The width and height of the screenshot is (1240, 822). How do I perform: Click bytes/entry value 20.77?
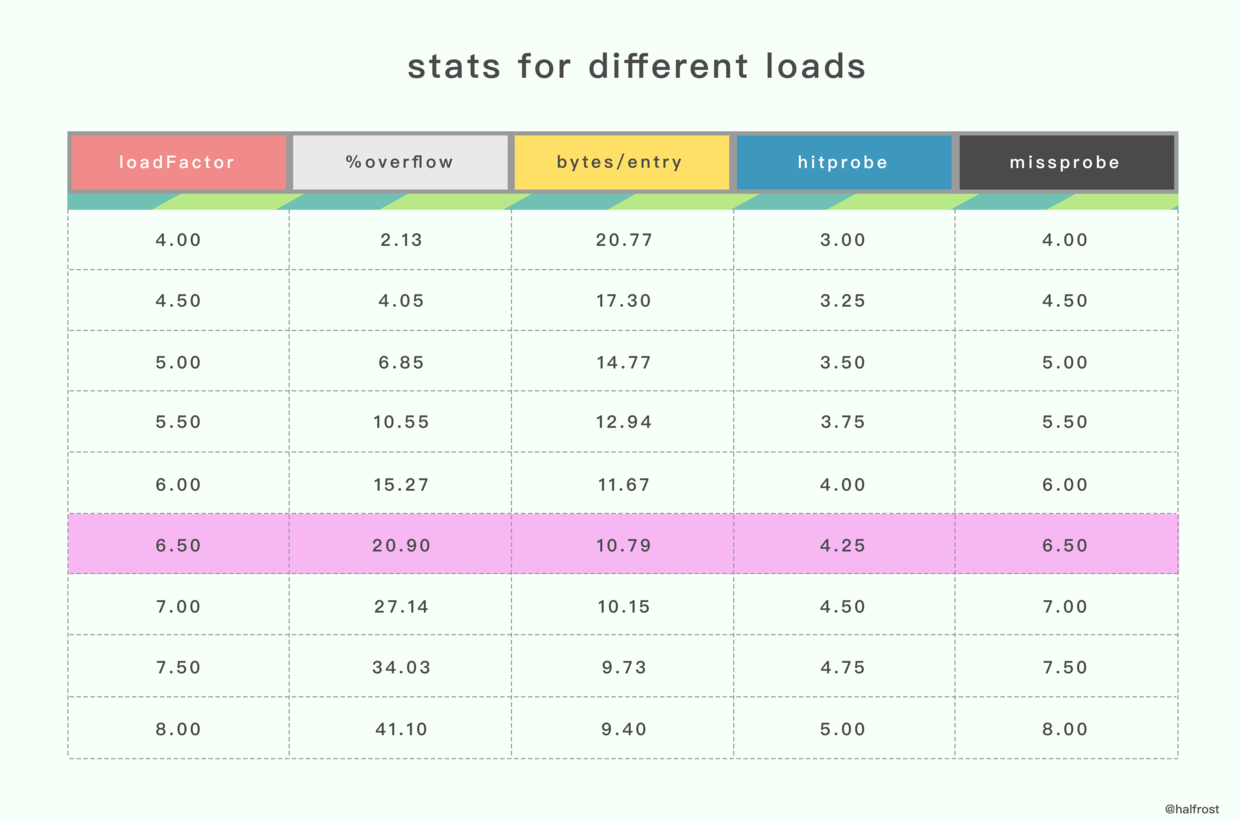coord(623,240)
